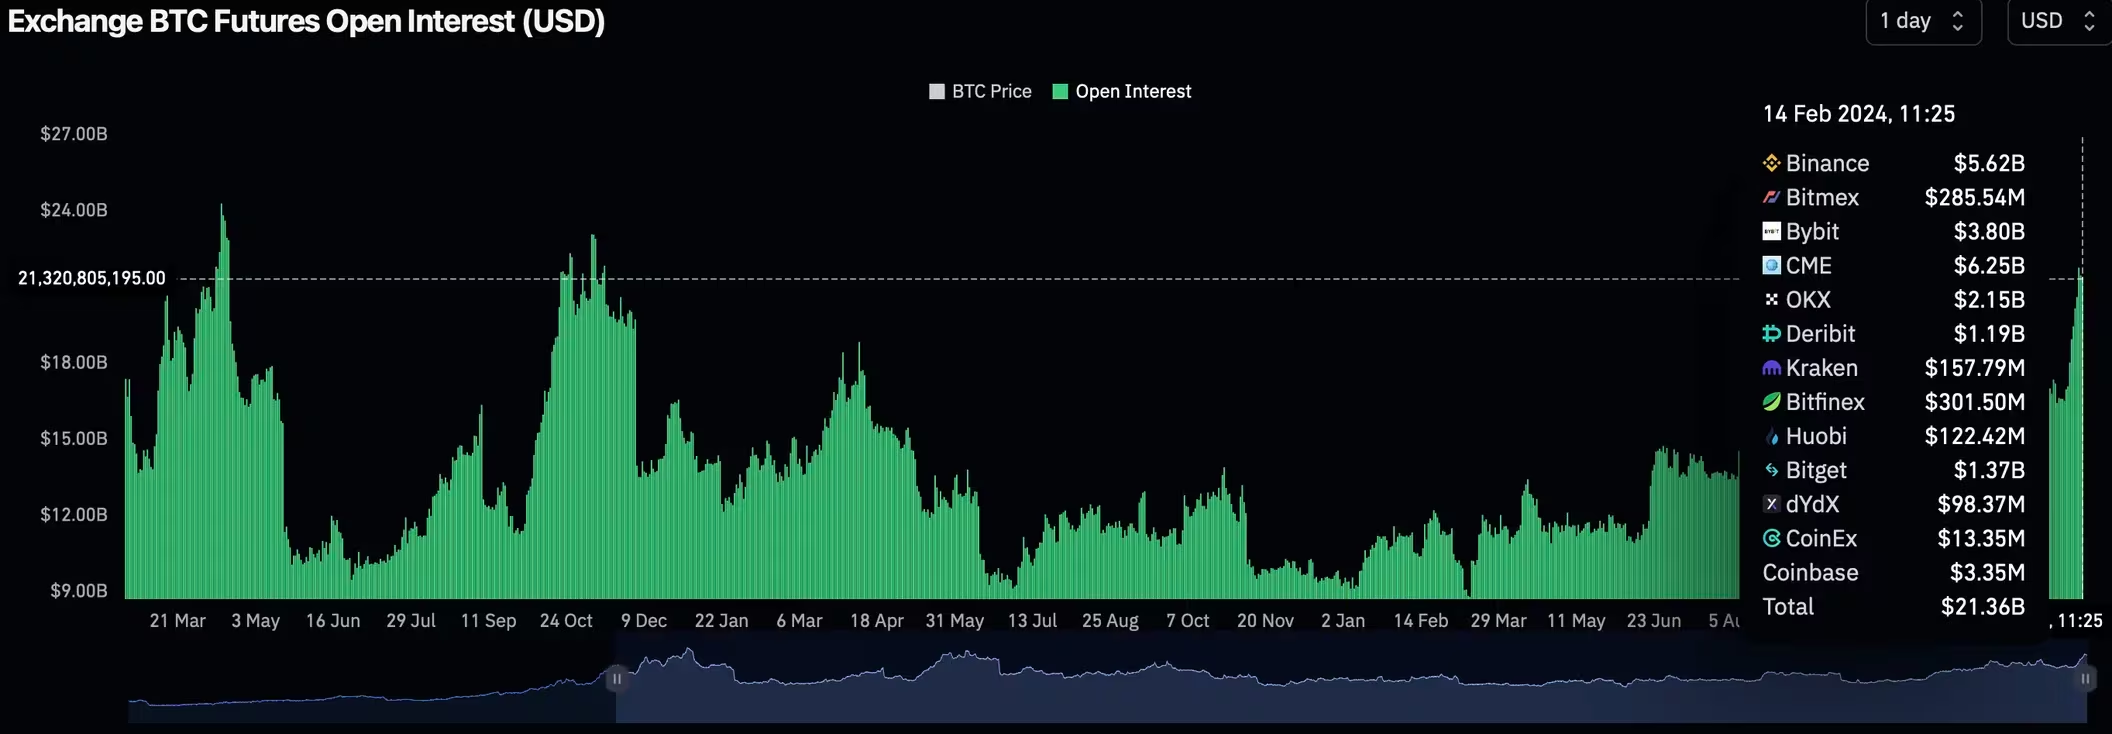Click the OKX logo icon
Viewport: 2112px width, 734px height.
pos(1771,299)
